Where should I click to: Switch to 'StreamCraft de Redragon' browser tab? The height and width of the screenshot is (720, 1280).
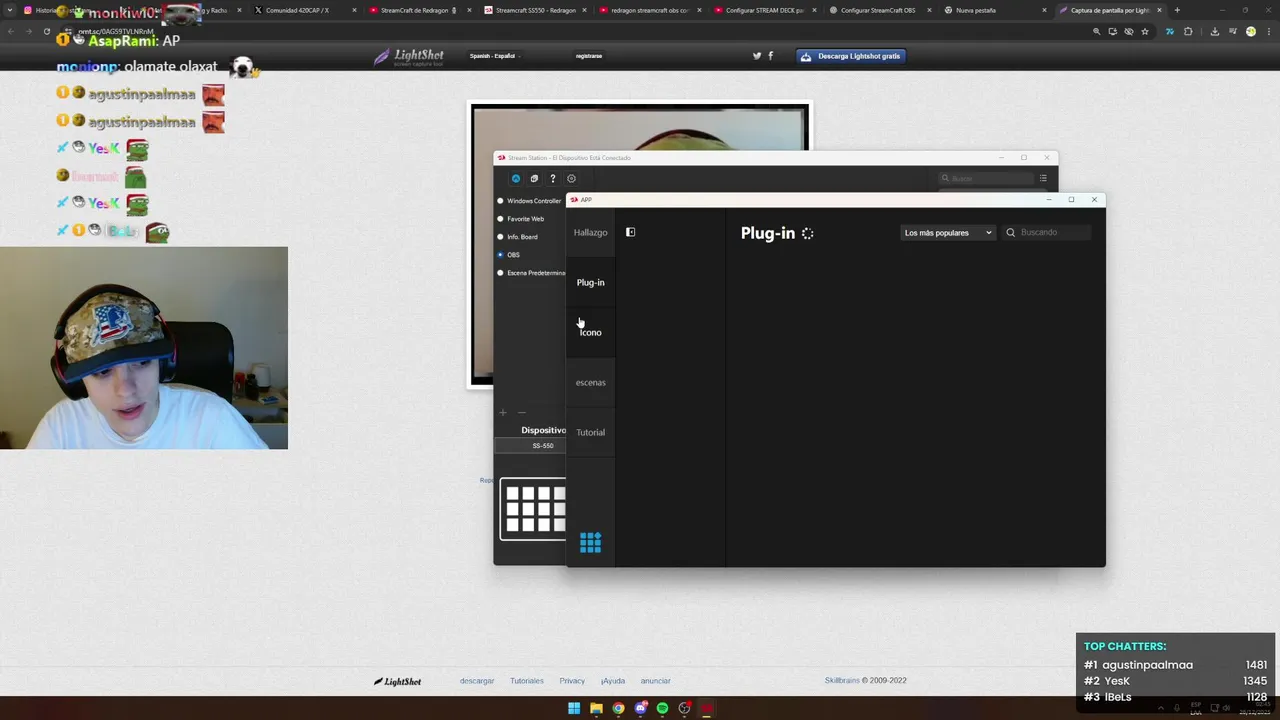click(418, 10)
